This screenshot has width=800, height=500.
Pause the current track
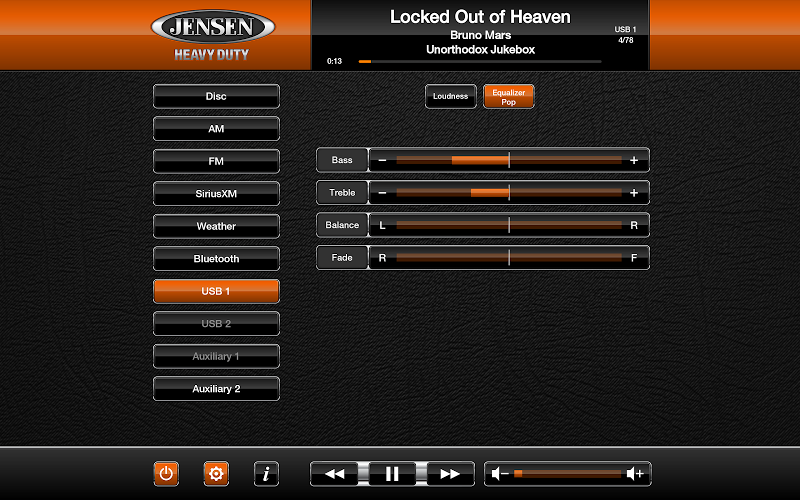392,474
